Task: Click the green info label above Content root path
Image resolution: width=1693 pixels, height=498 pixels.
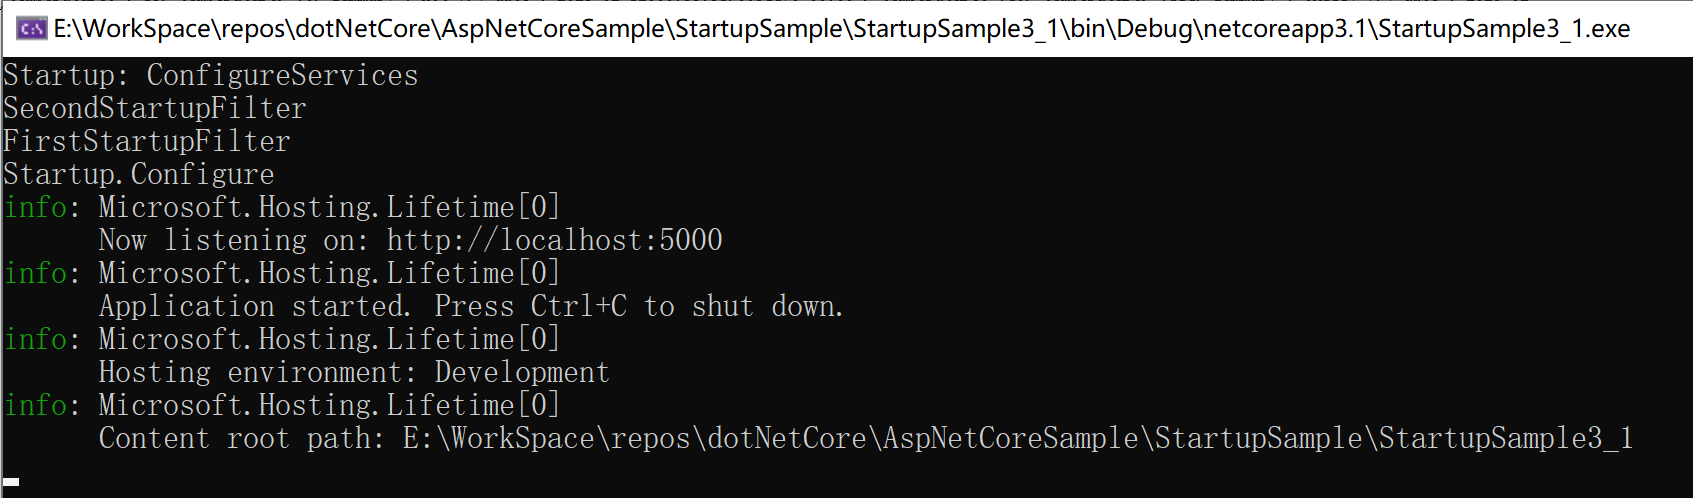Action: point(36,405)
